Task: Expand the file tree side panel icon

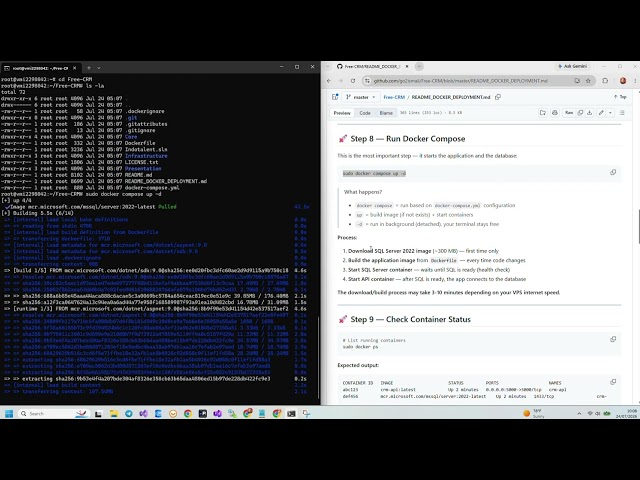Action: coord(335,97)
